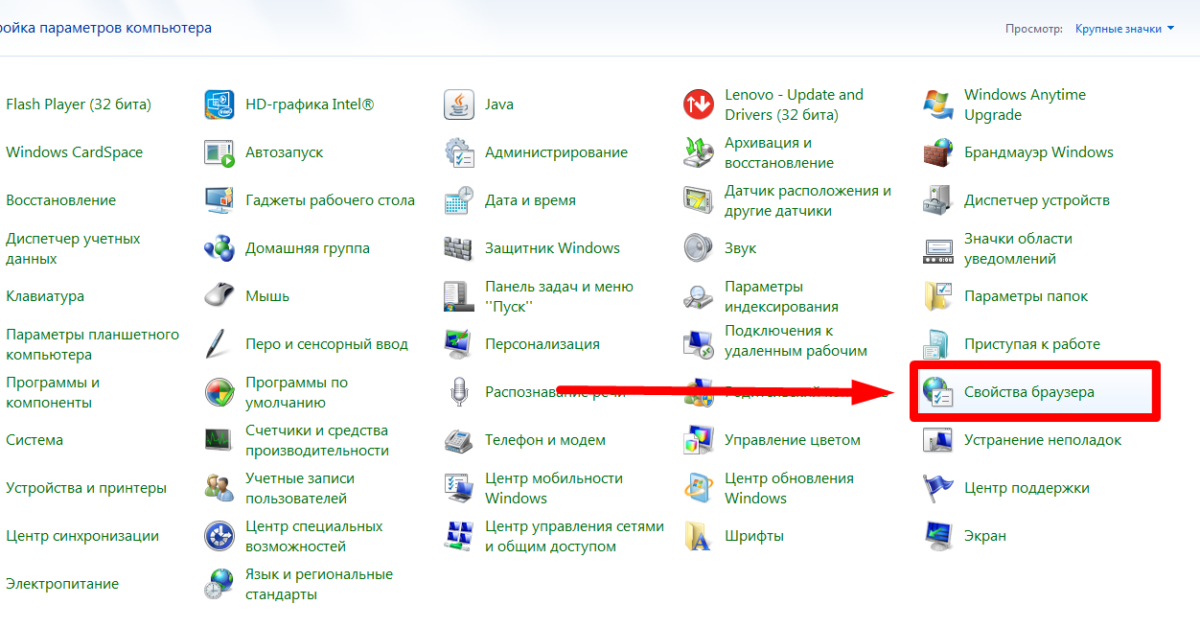Open Домашняя группа icon
The image size is (1200, 628).
point(219,248)
